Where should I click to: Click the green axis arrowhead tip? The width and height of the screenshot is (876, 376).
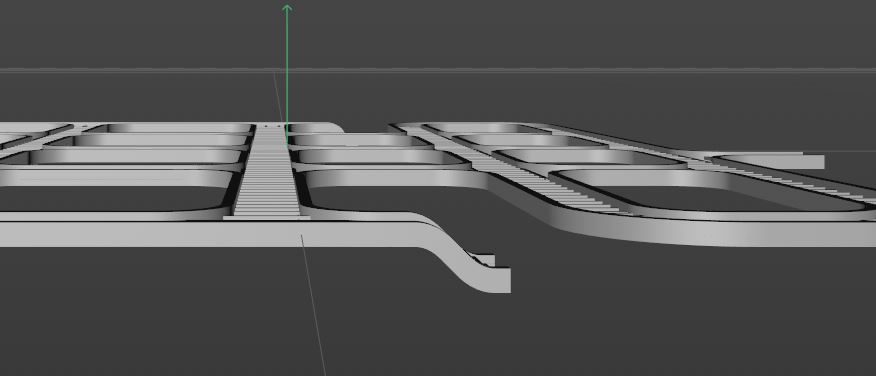tap(287, 8)
